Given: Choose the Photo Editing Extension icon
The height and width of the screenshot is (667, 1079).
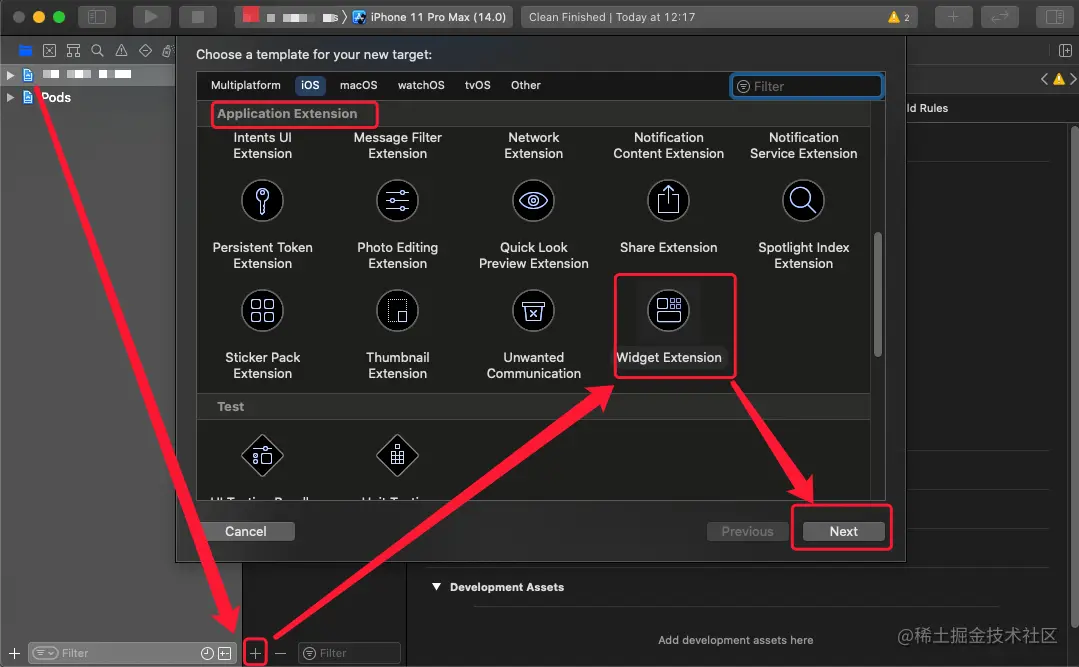Looking at the screenshot, I should click(x=397, y=200).
